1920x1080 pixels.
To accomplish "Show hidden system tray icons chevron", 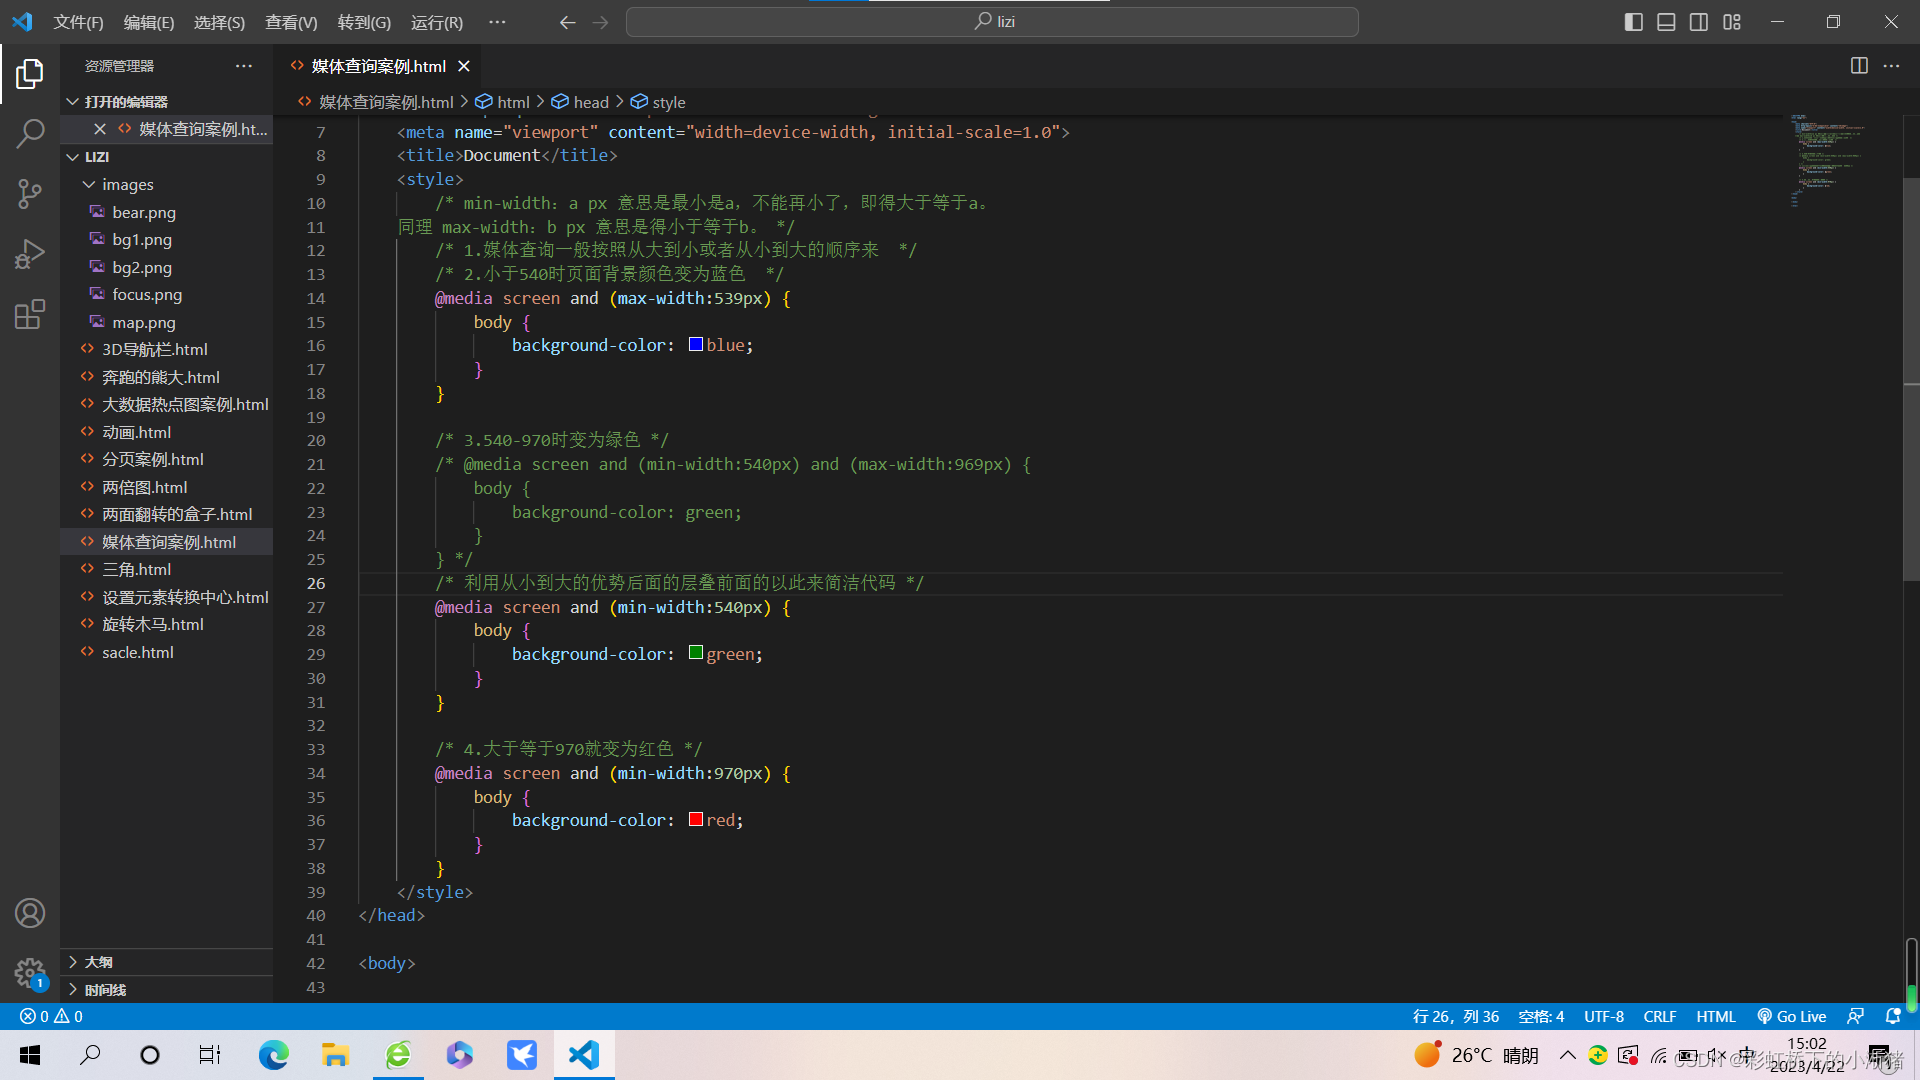I will tap(1568, 1055).
